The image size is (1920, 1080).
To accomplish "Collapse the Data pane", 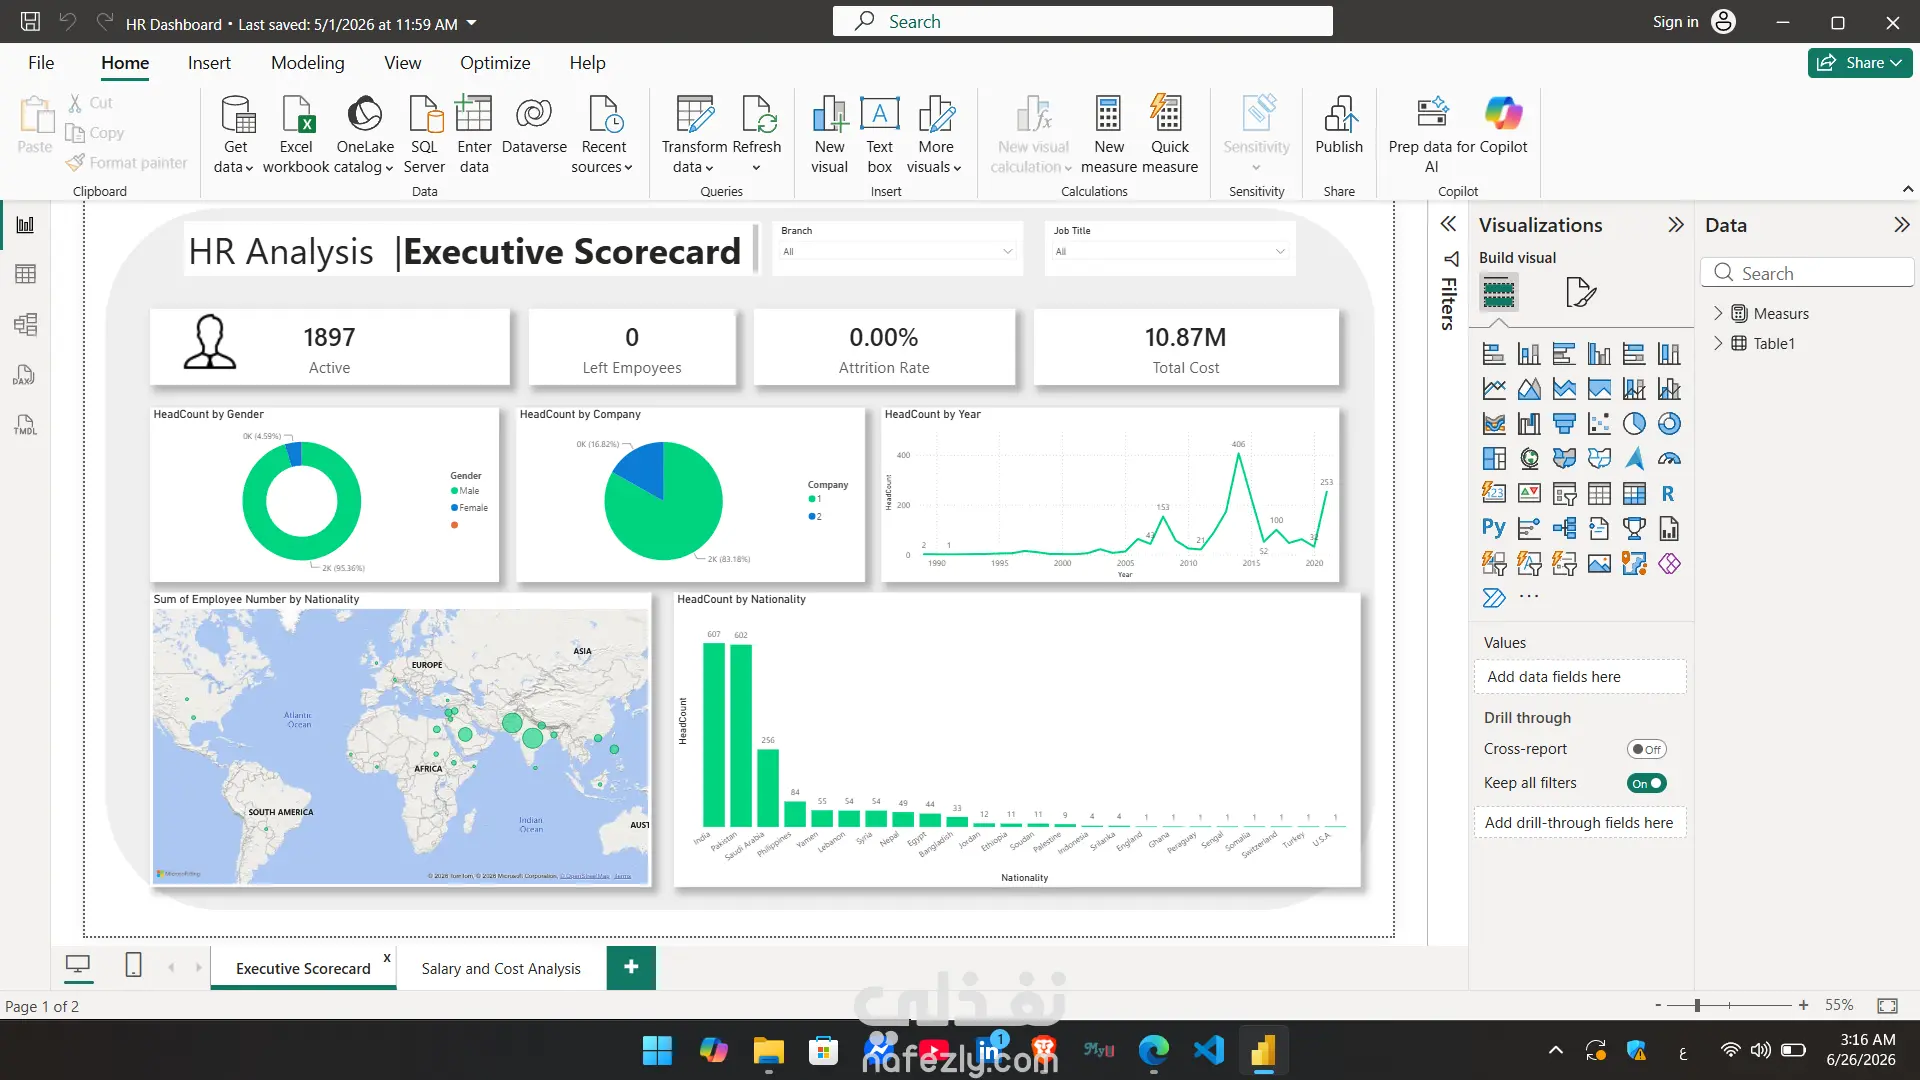I will click(1902, 225).
